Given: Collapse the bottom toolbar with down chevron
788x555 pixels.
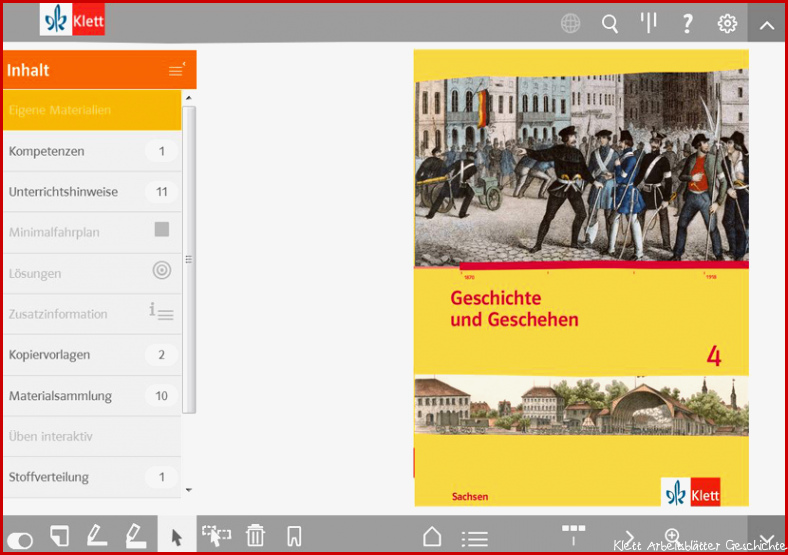Looking at the screenshot, I should [766, 534].
